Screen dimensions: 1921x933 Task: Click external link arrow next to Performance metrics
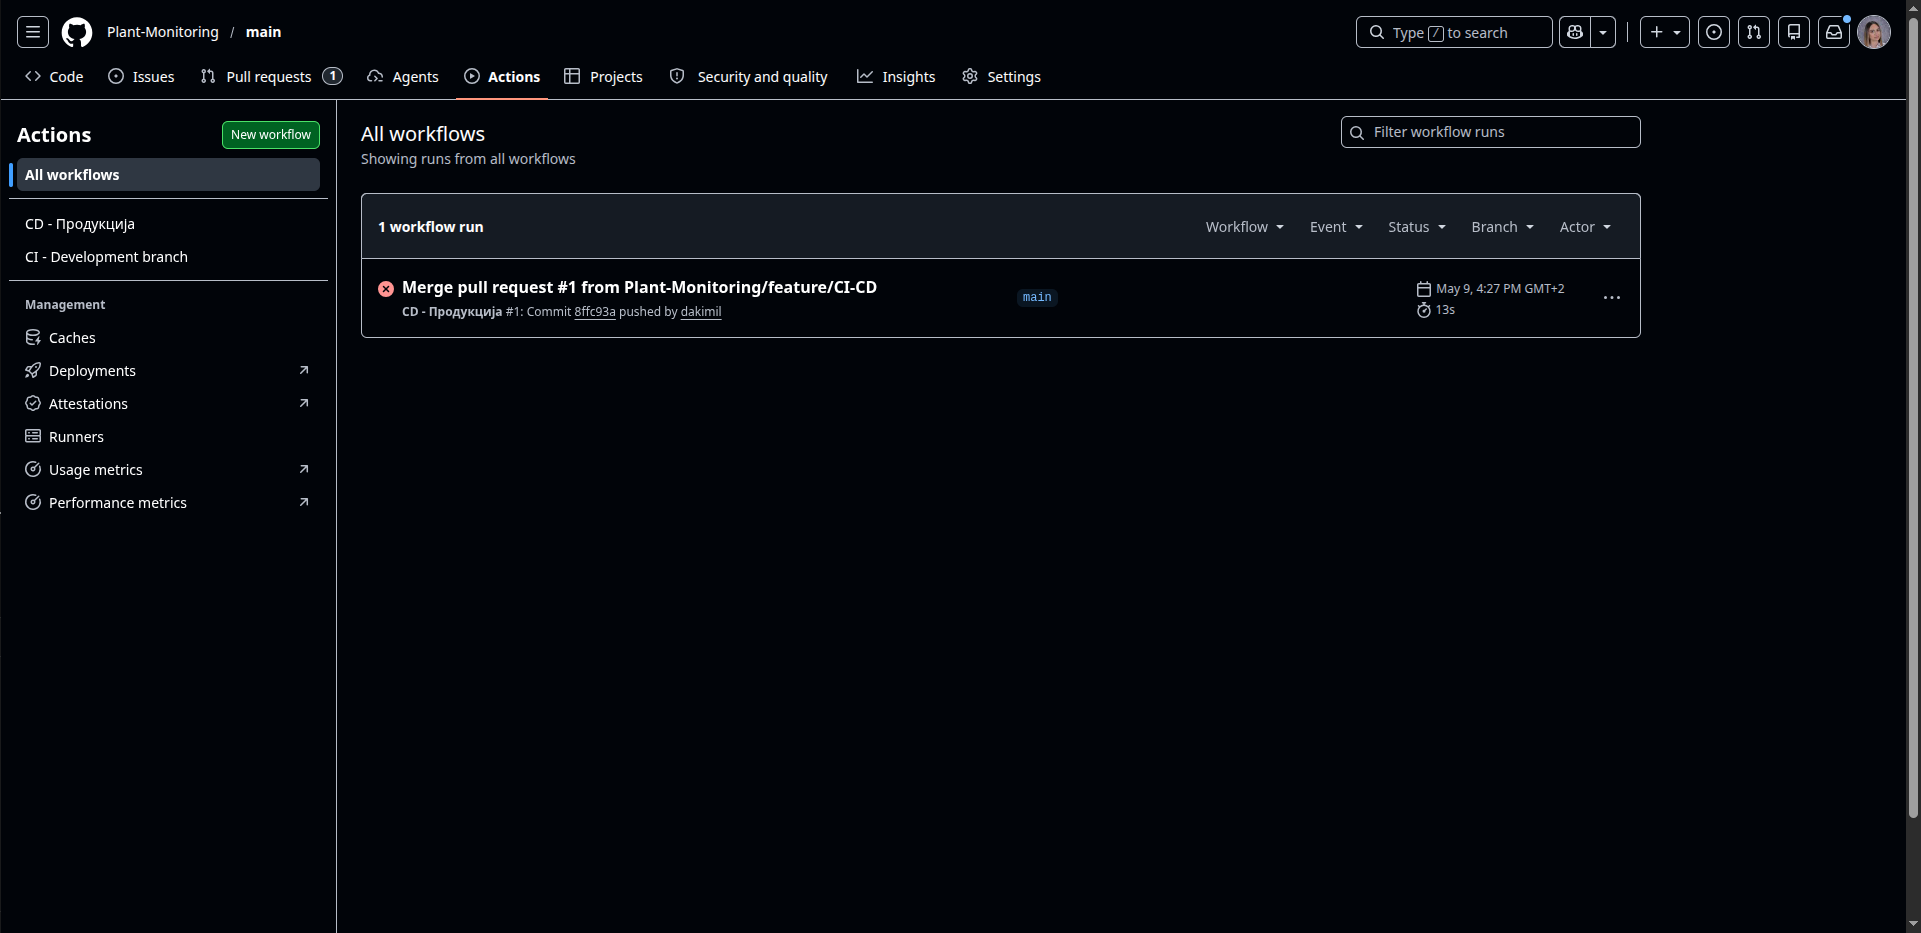coord(304,502)
